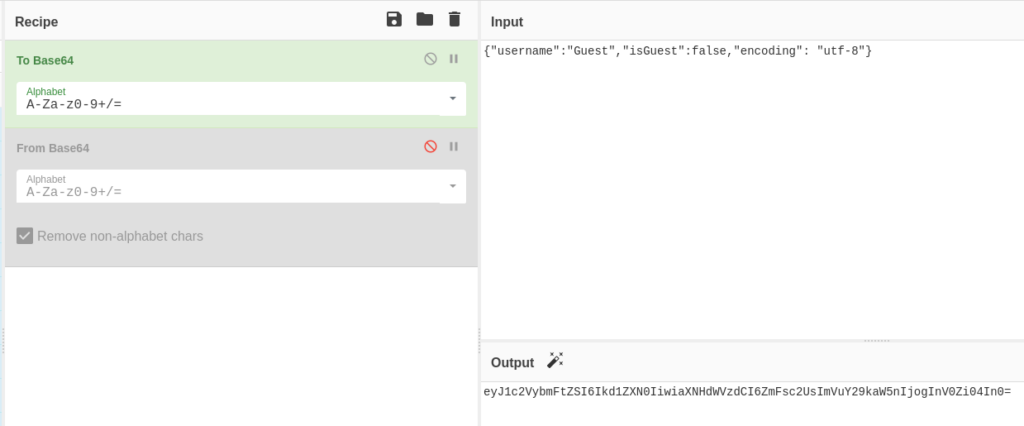This screenshot has width=1024, height=426.
Task: Click the Base64 encoded output text
Action: click(x=746, y=392)
